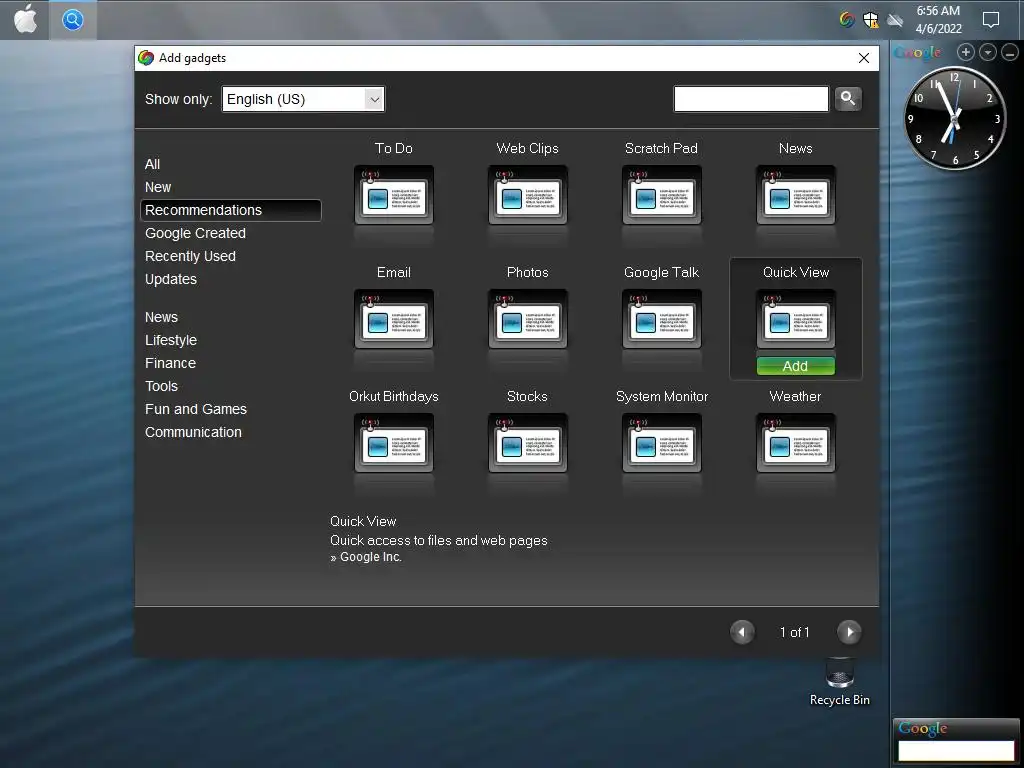This screenshot has height=768, width=1024.
Task: Select the New category
Action: (158, 187)
